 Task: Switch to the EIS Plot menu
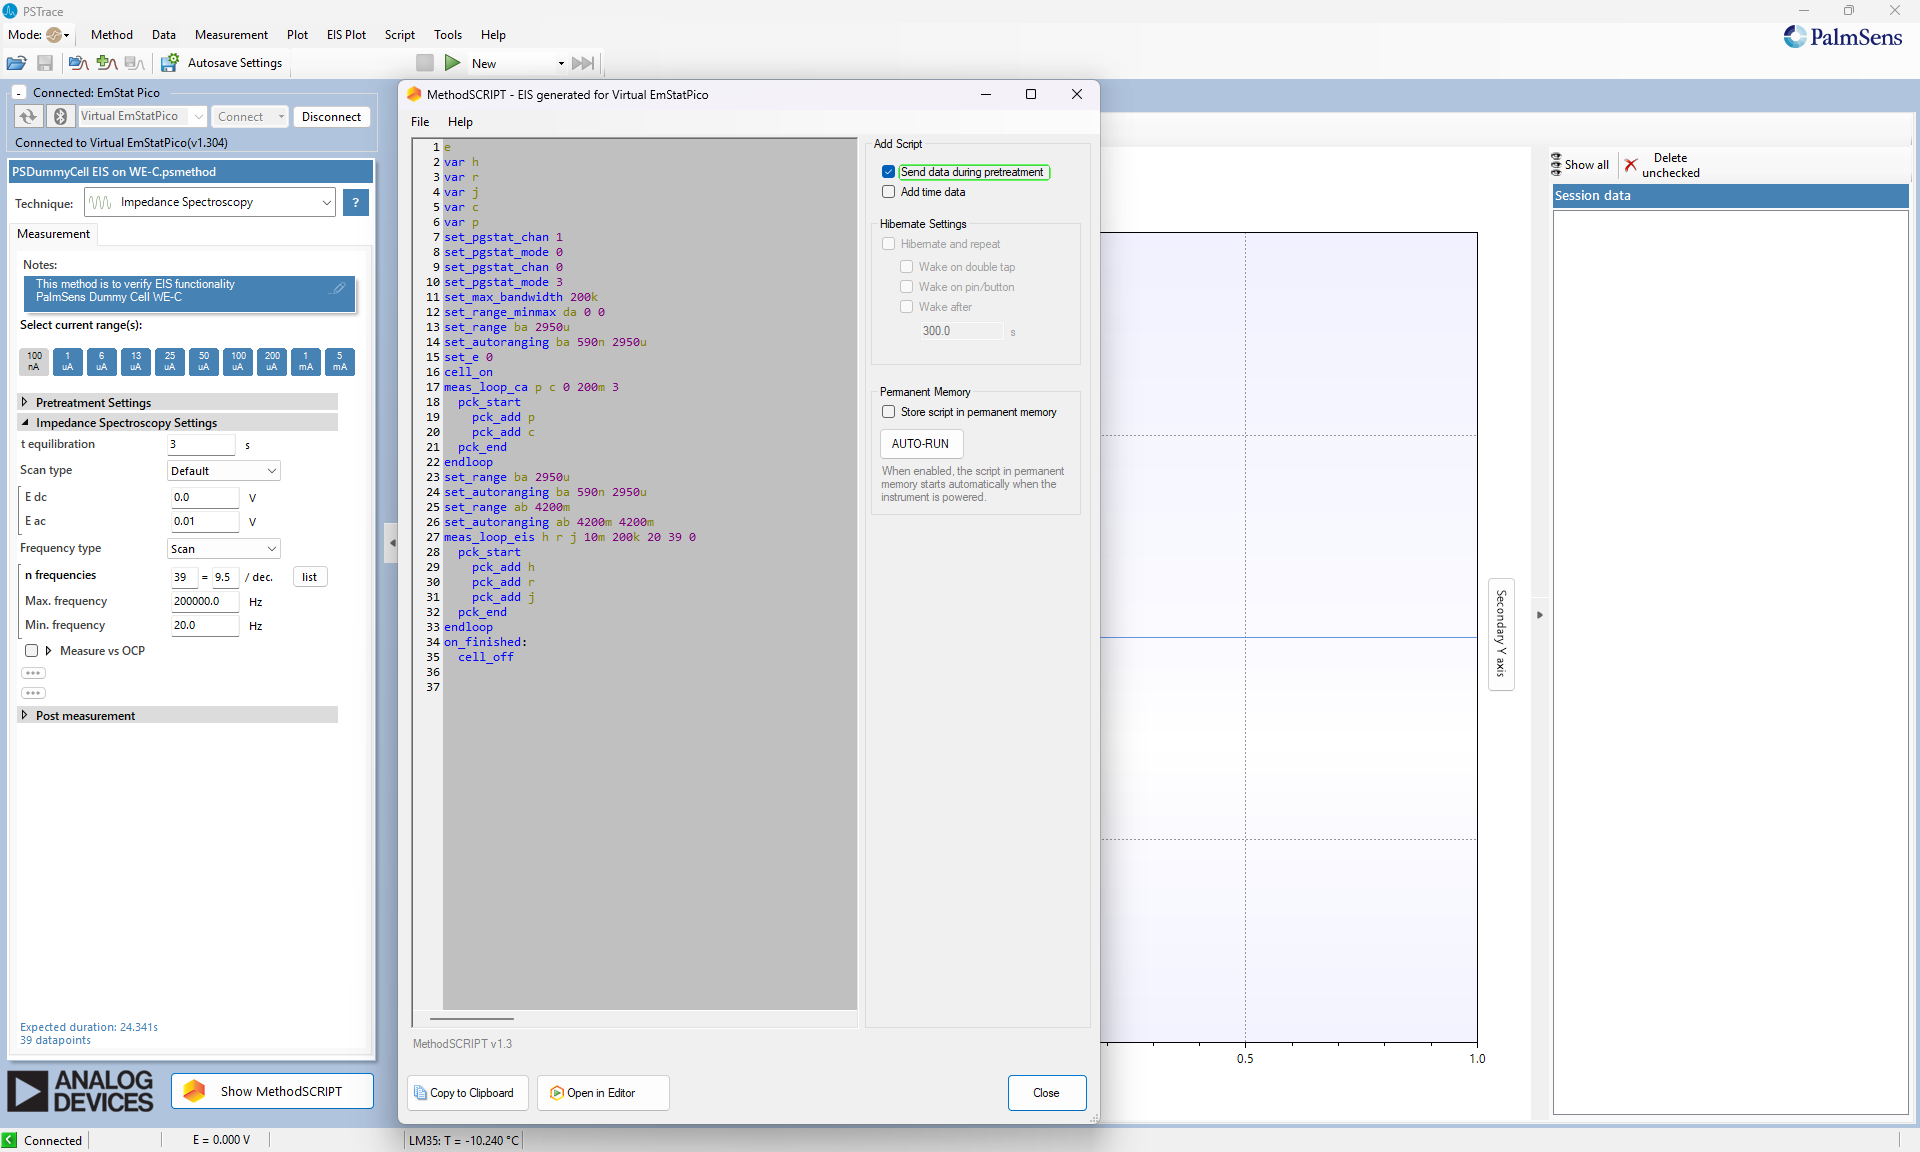point(345,34)
